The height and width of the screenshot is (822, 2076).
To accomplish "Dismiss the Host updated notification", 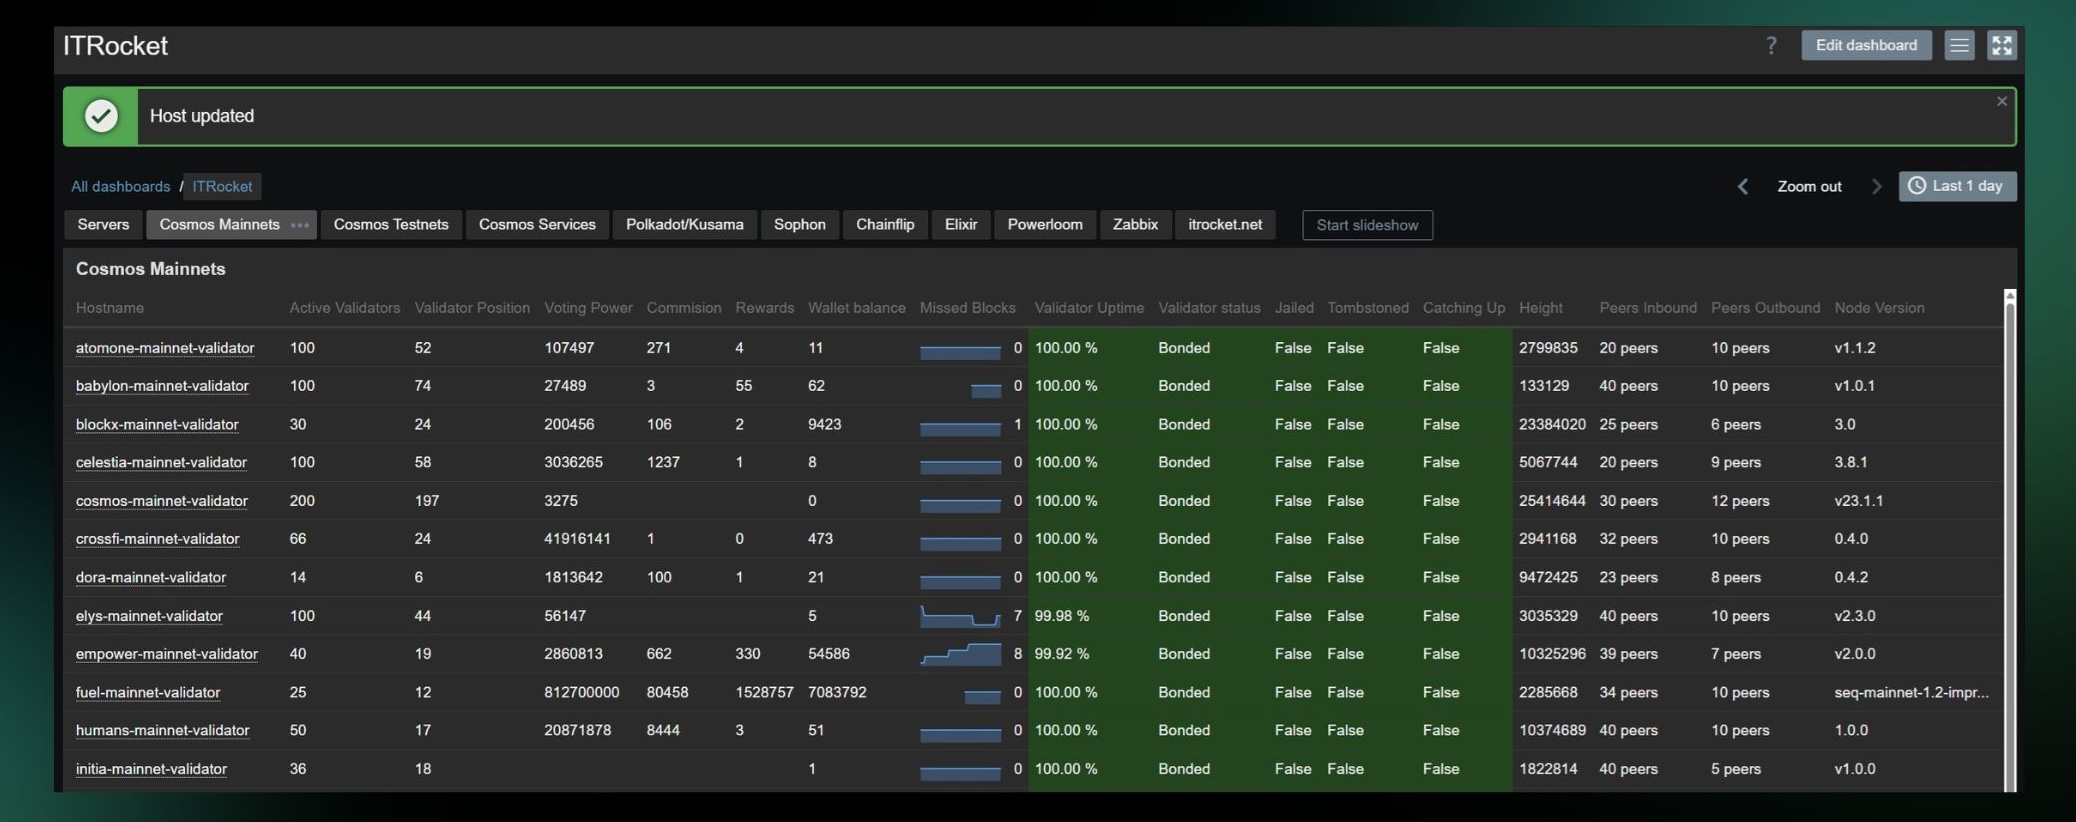I will click(x=2002, y=101).
